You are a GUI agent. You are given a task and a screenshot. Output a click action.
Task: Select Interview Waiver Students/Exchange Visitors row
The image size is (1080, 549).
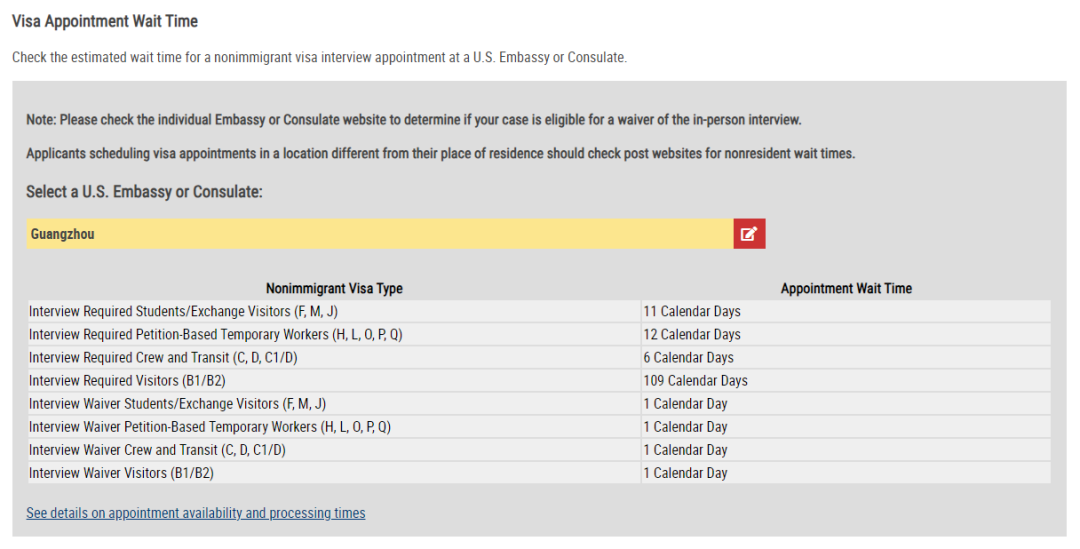[539, 404]
